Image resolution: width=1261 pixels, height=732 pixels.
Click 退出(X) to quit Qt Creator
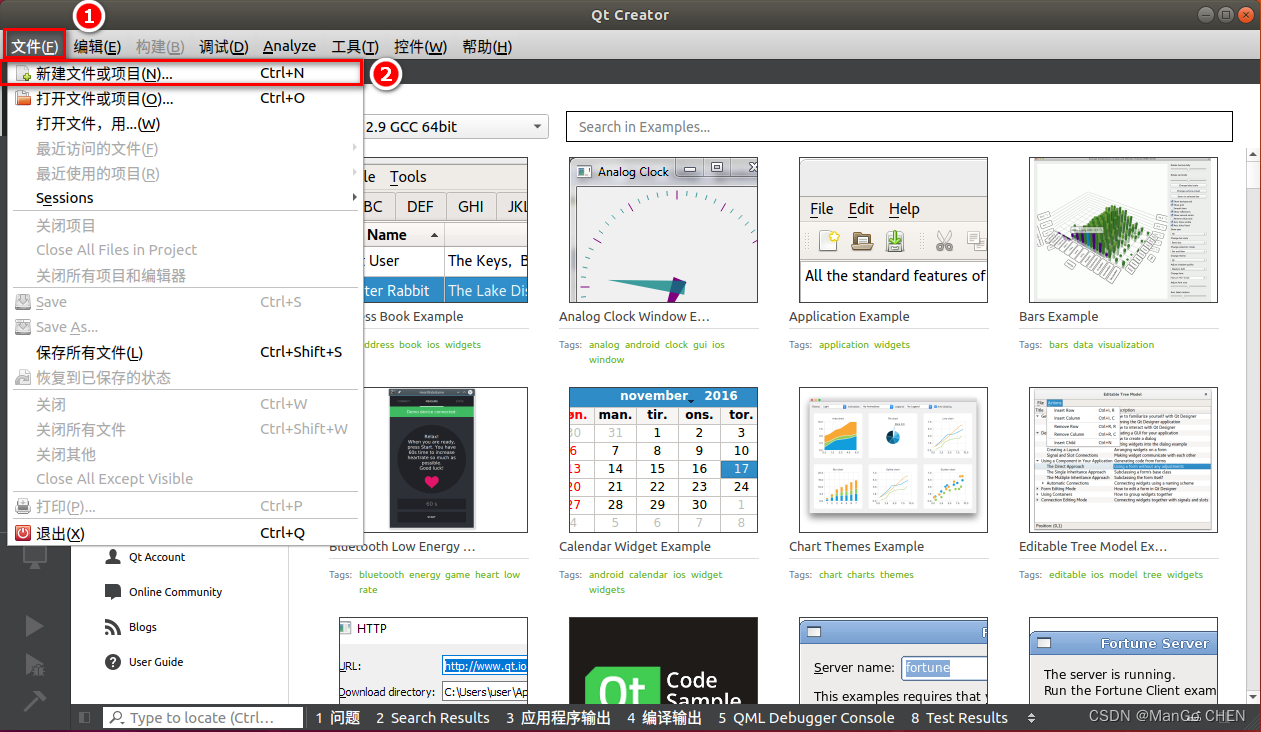[x=183, y=533]
